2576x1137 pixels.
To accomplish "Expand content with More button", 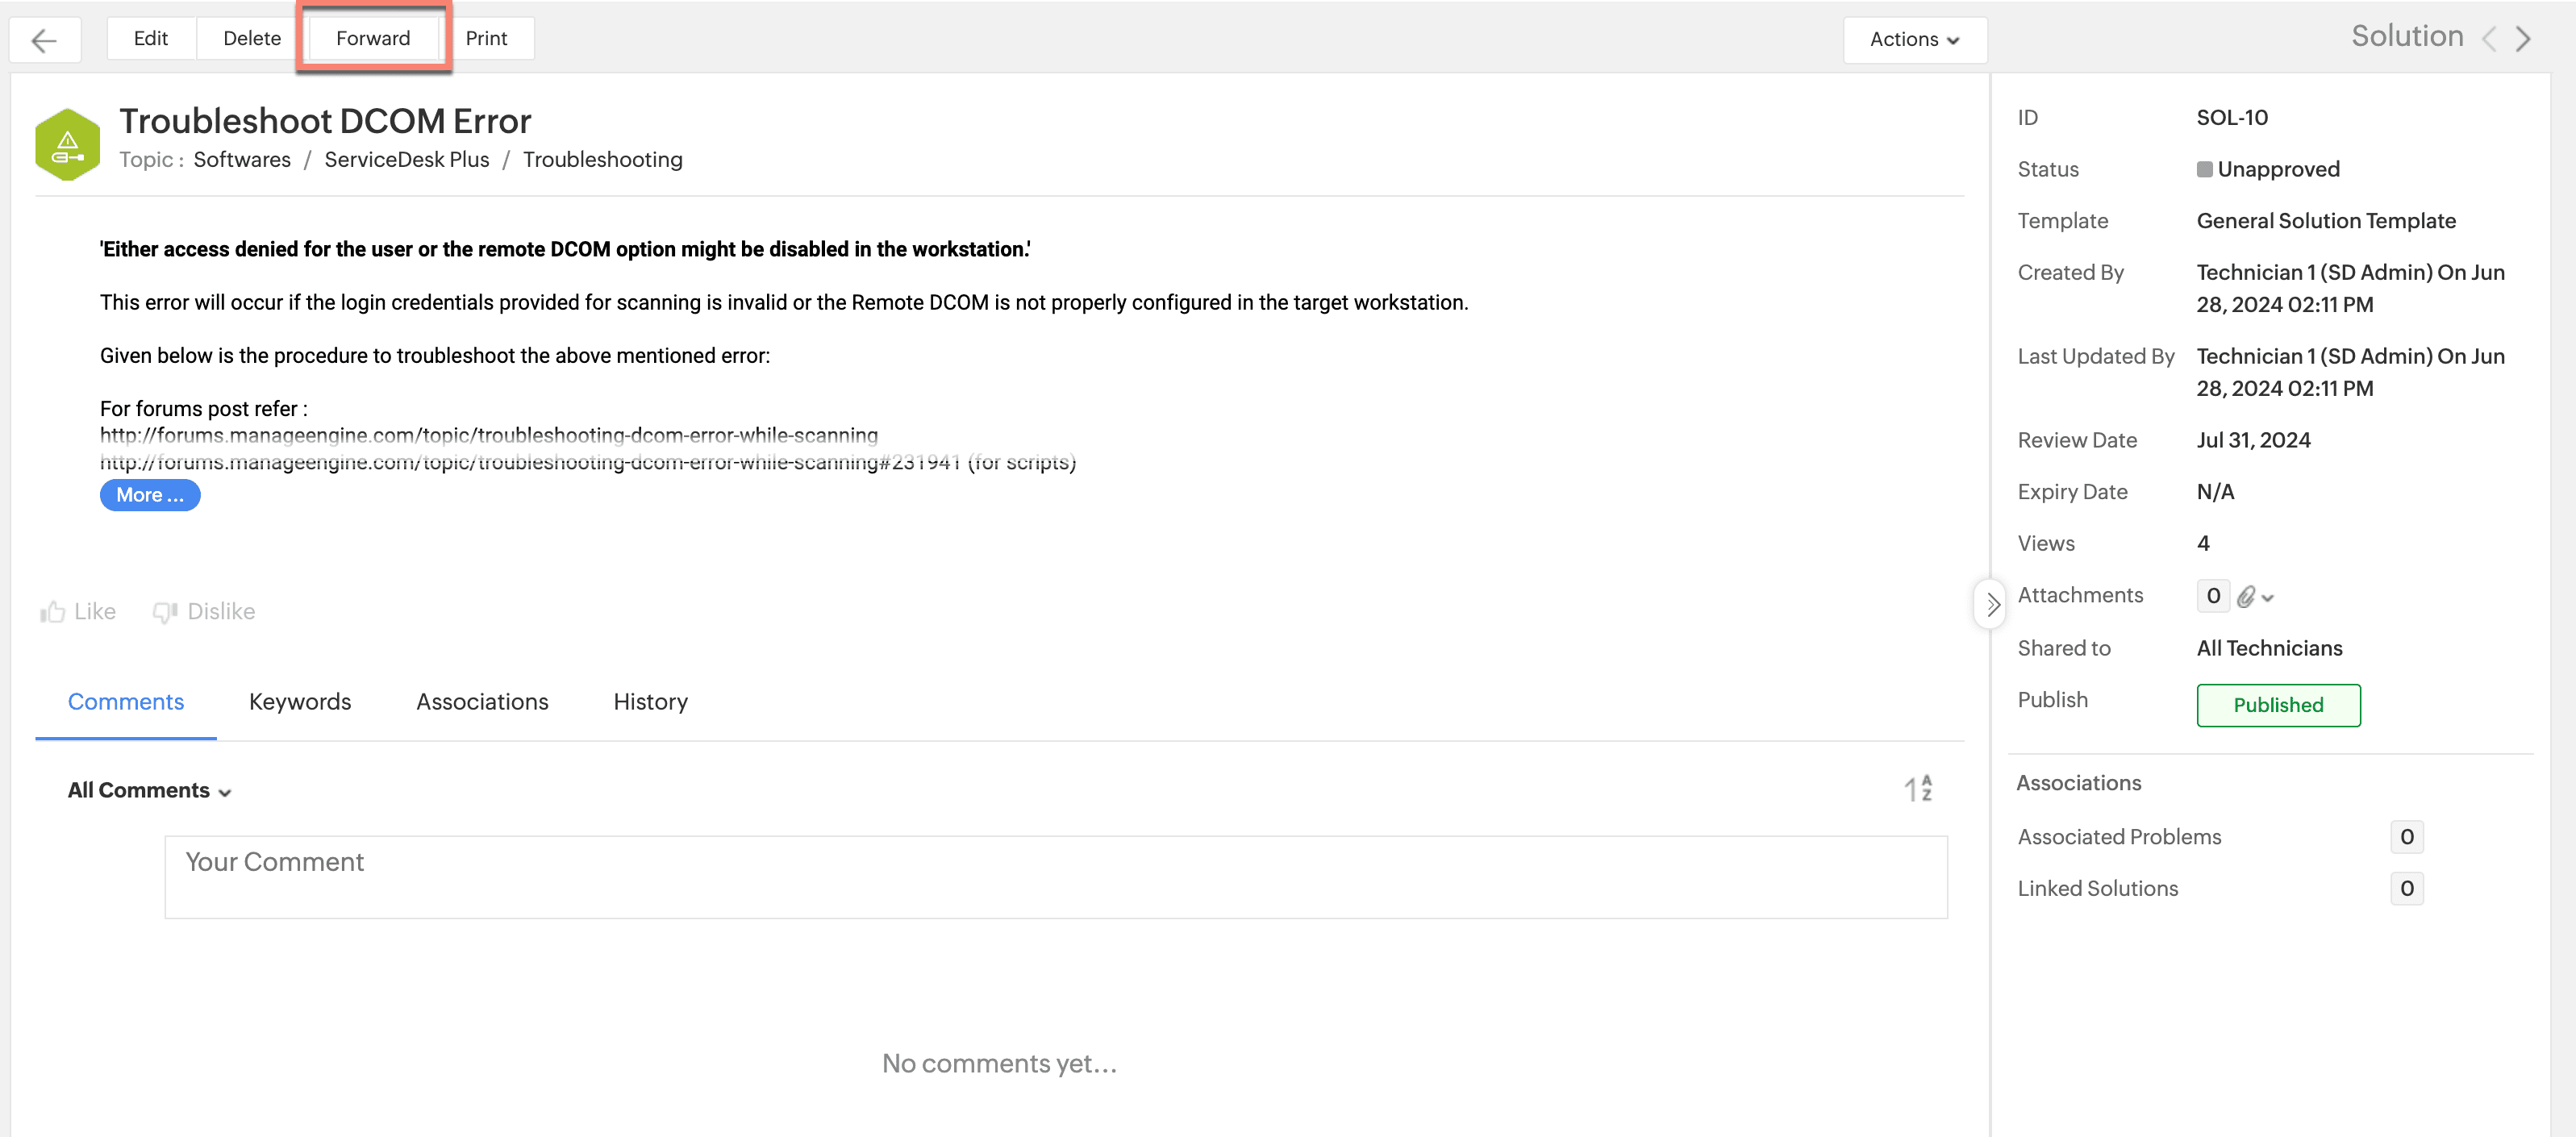I will tap(150, 495).
